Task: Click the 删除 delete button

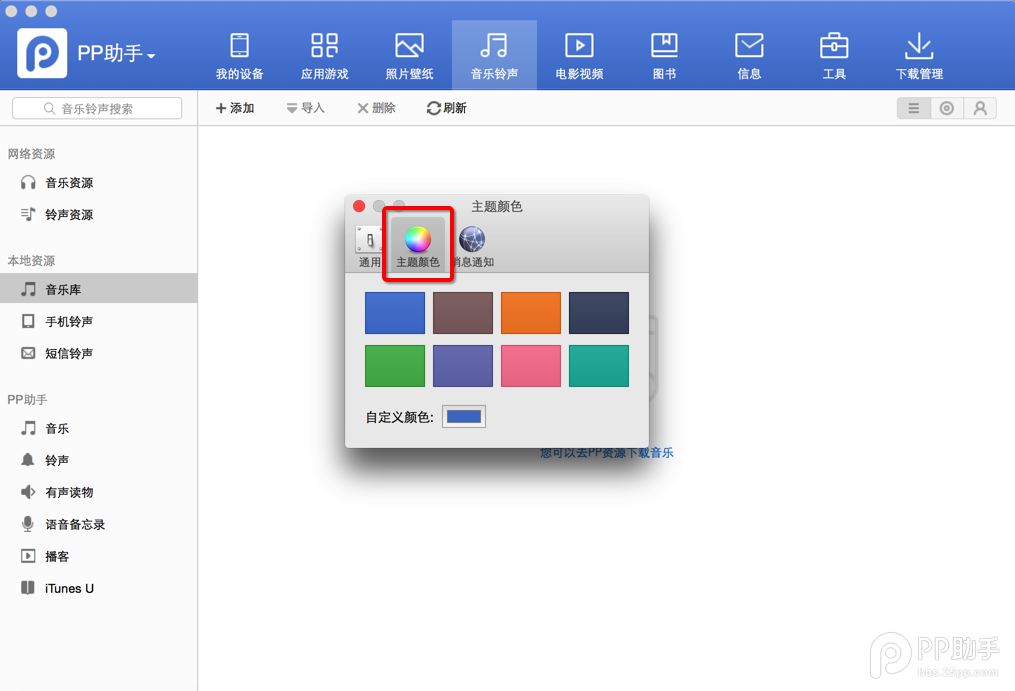Action: (x=376, y=108)
